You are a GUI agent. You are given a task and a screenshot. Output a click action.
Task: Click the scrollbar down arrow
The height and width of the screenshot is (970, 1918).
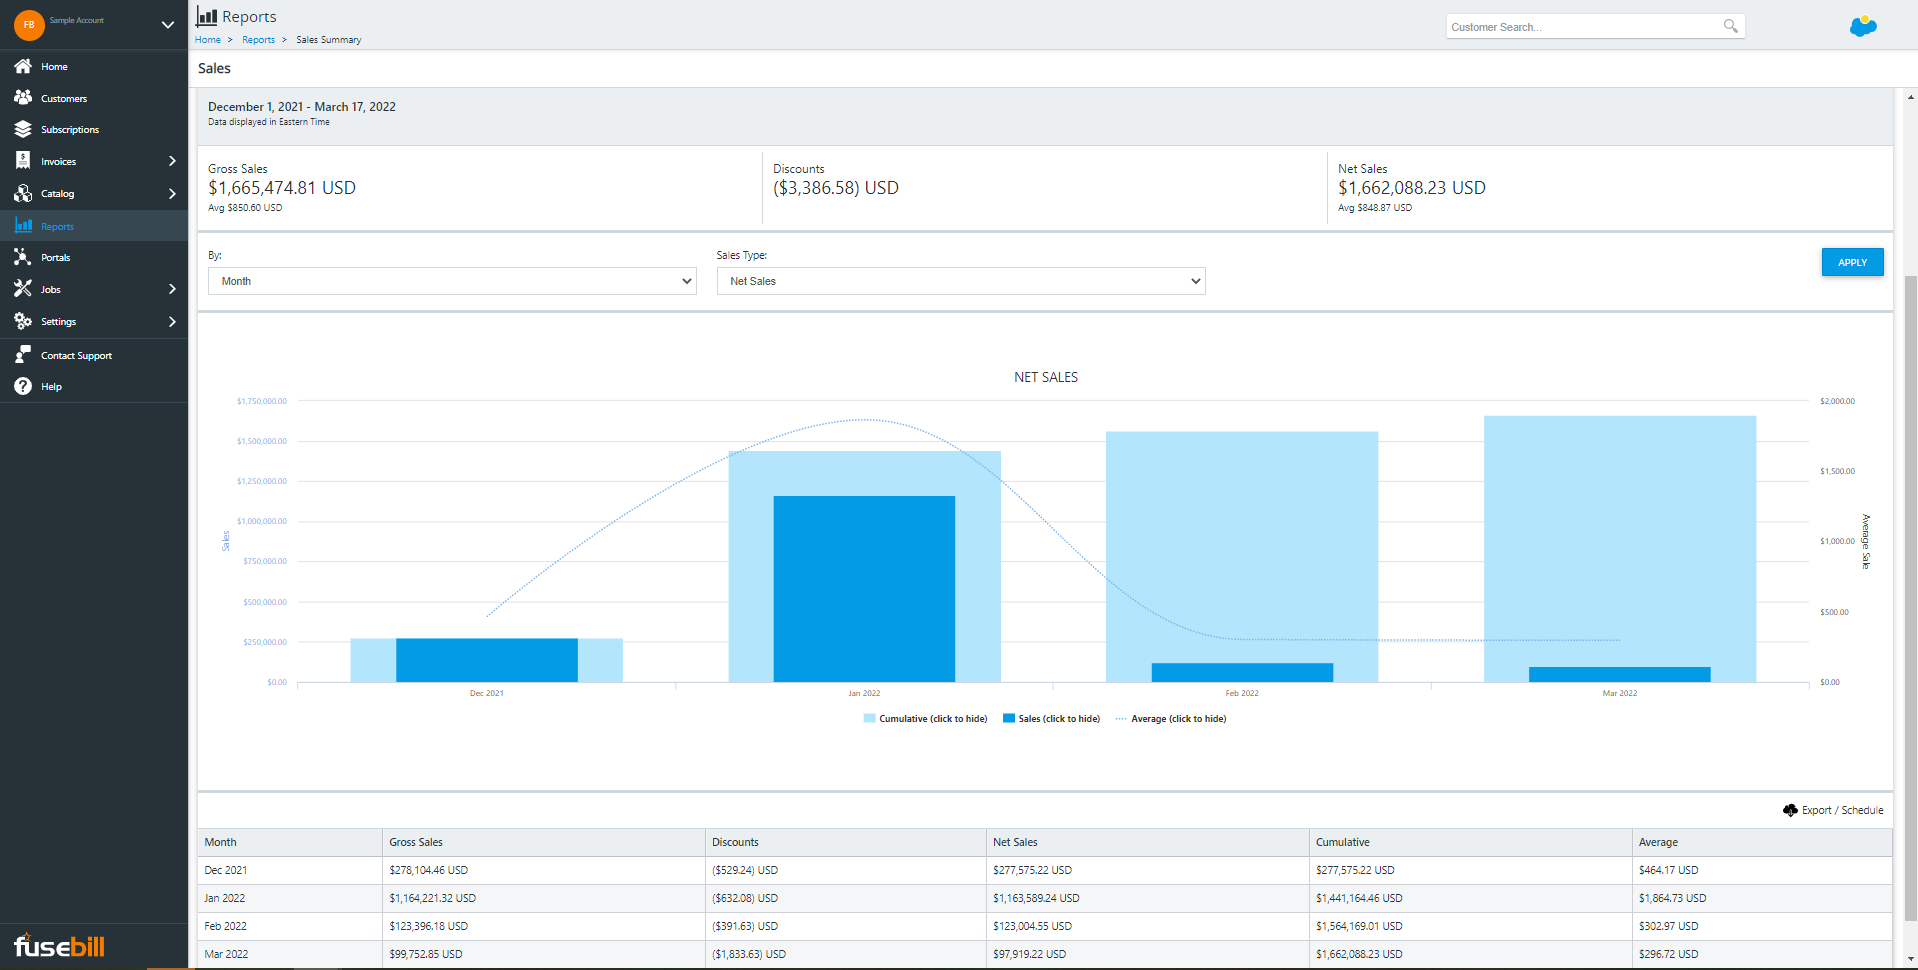coord(1911,959)
